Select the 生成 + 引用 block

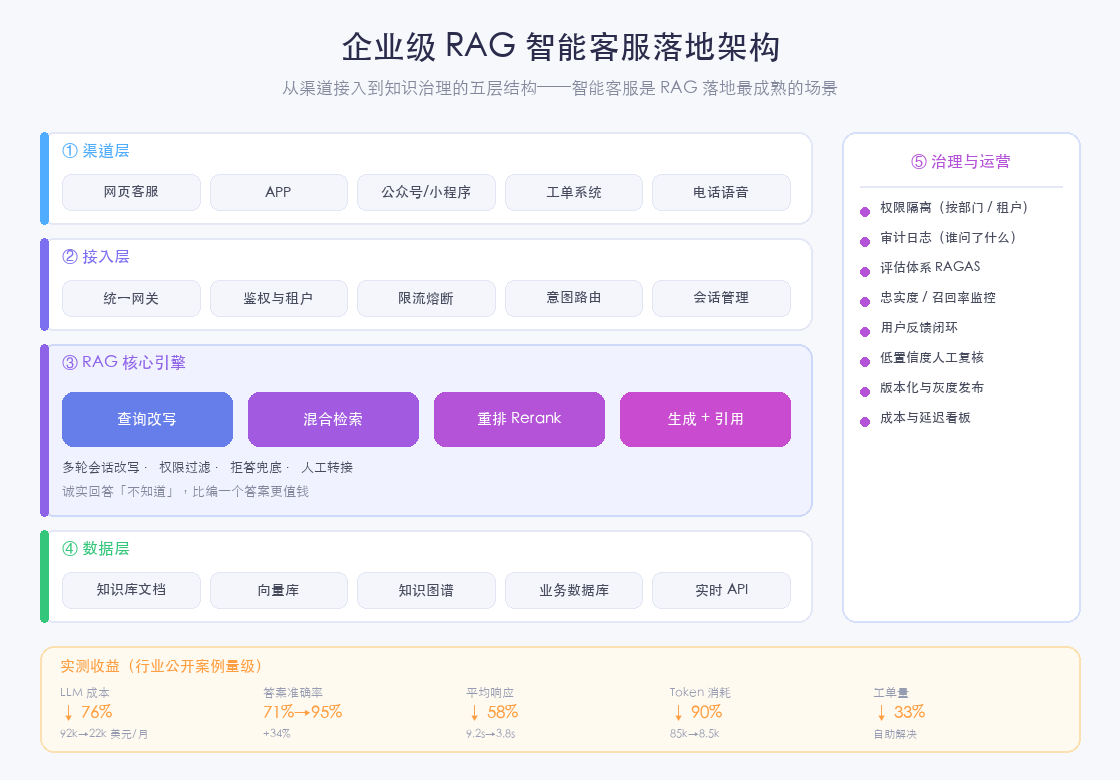(705, 419)
